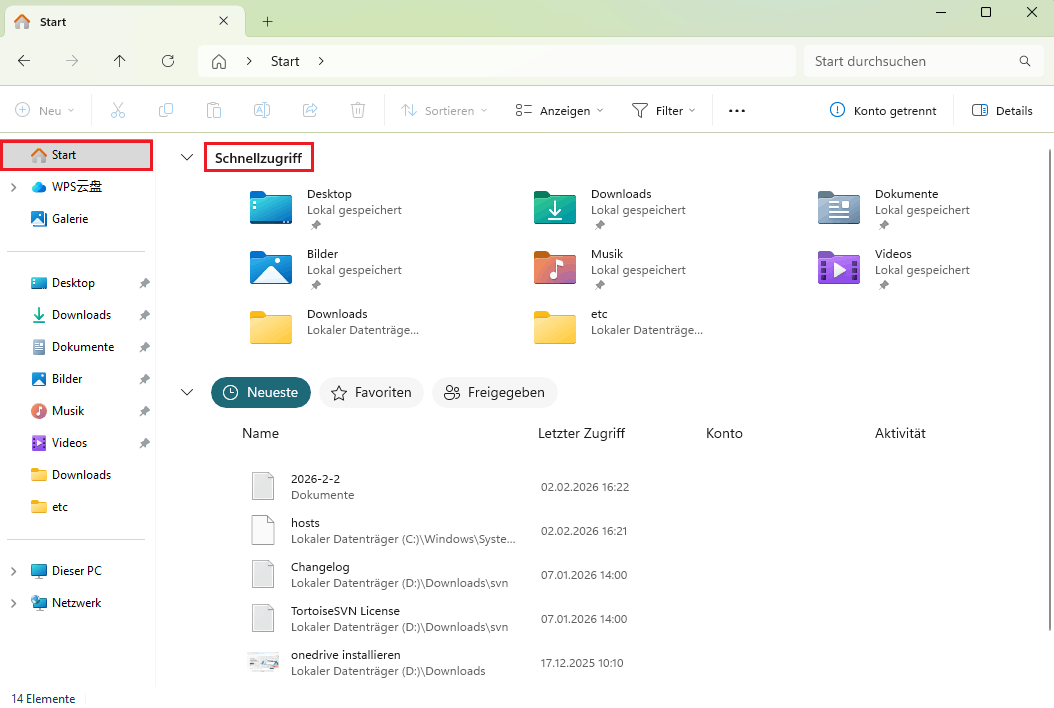Select the Neueste filter pill
1054x708 pixels.
[x=261, y=393]
